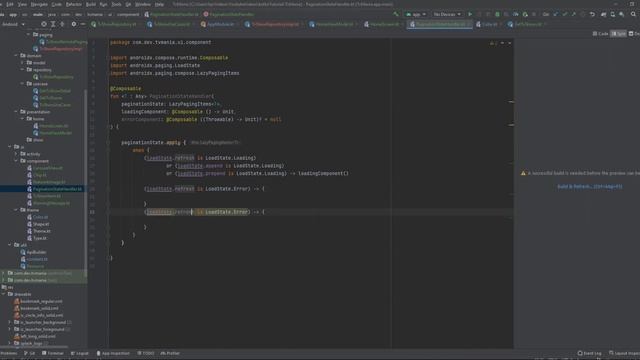
Task: Open the Android project view dropdown
Action: (13, 24)
